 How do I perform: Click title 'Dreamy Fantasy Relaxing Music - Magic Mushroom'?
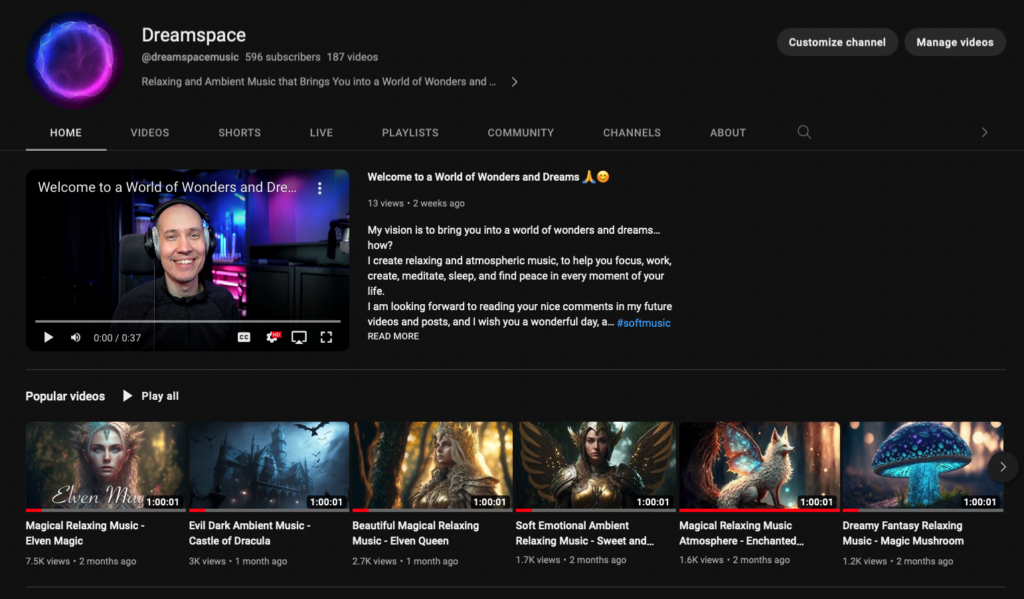click(x=903, y=533)
